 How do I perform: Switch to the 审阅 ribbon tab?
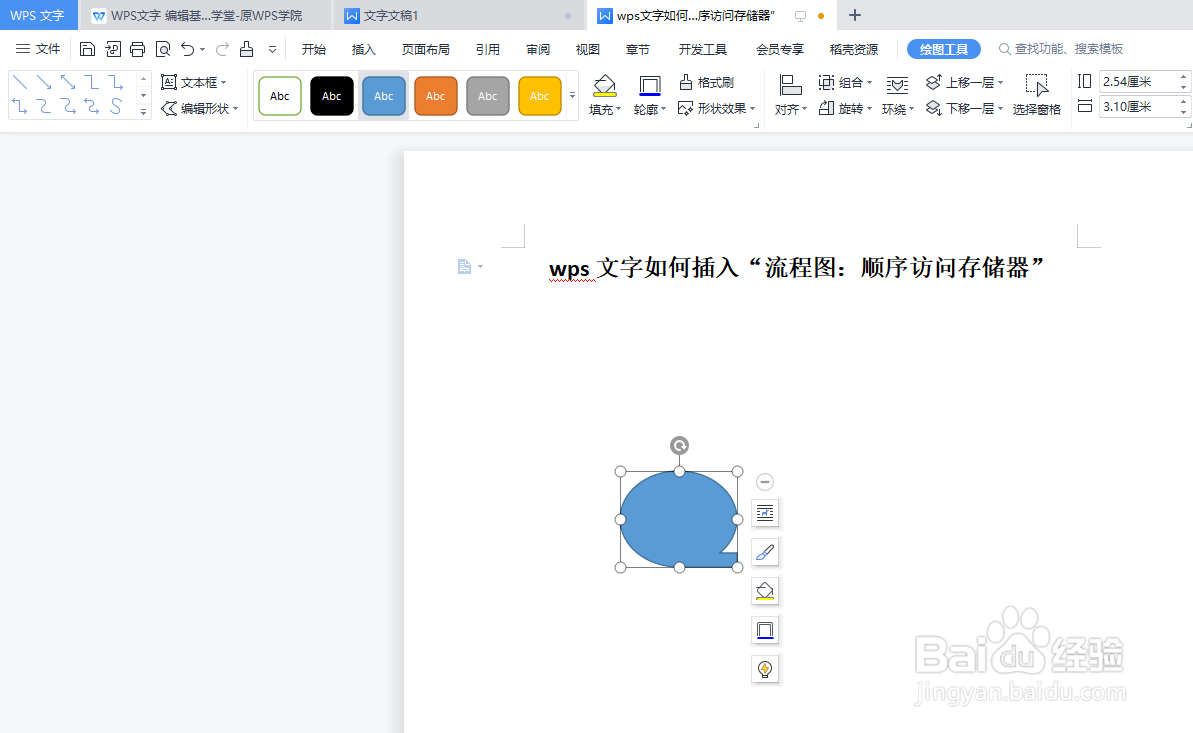(x=538, y=49)
